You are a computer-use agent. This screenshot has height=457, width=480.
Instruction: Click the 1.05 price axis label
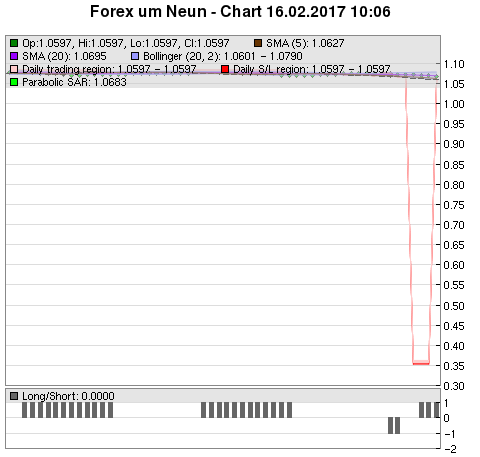(x=454, y=84)
